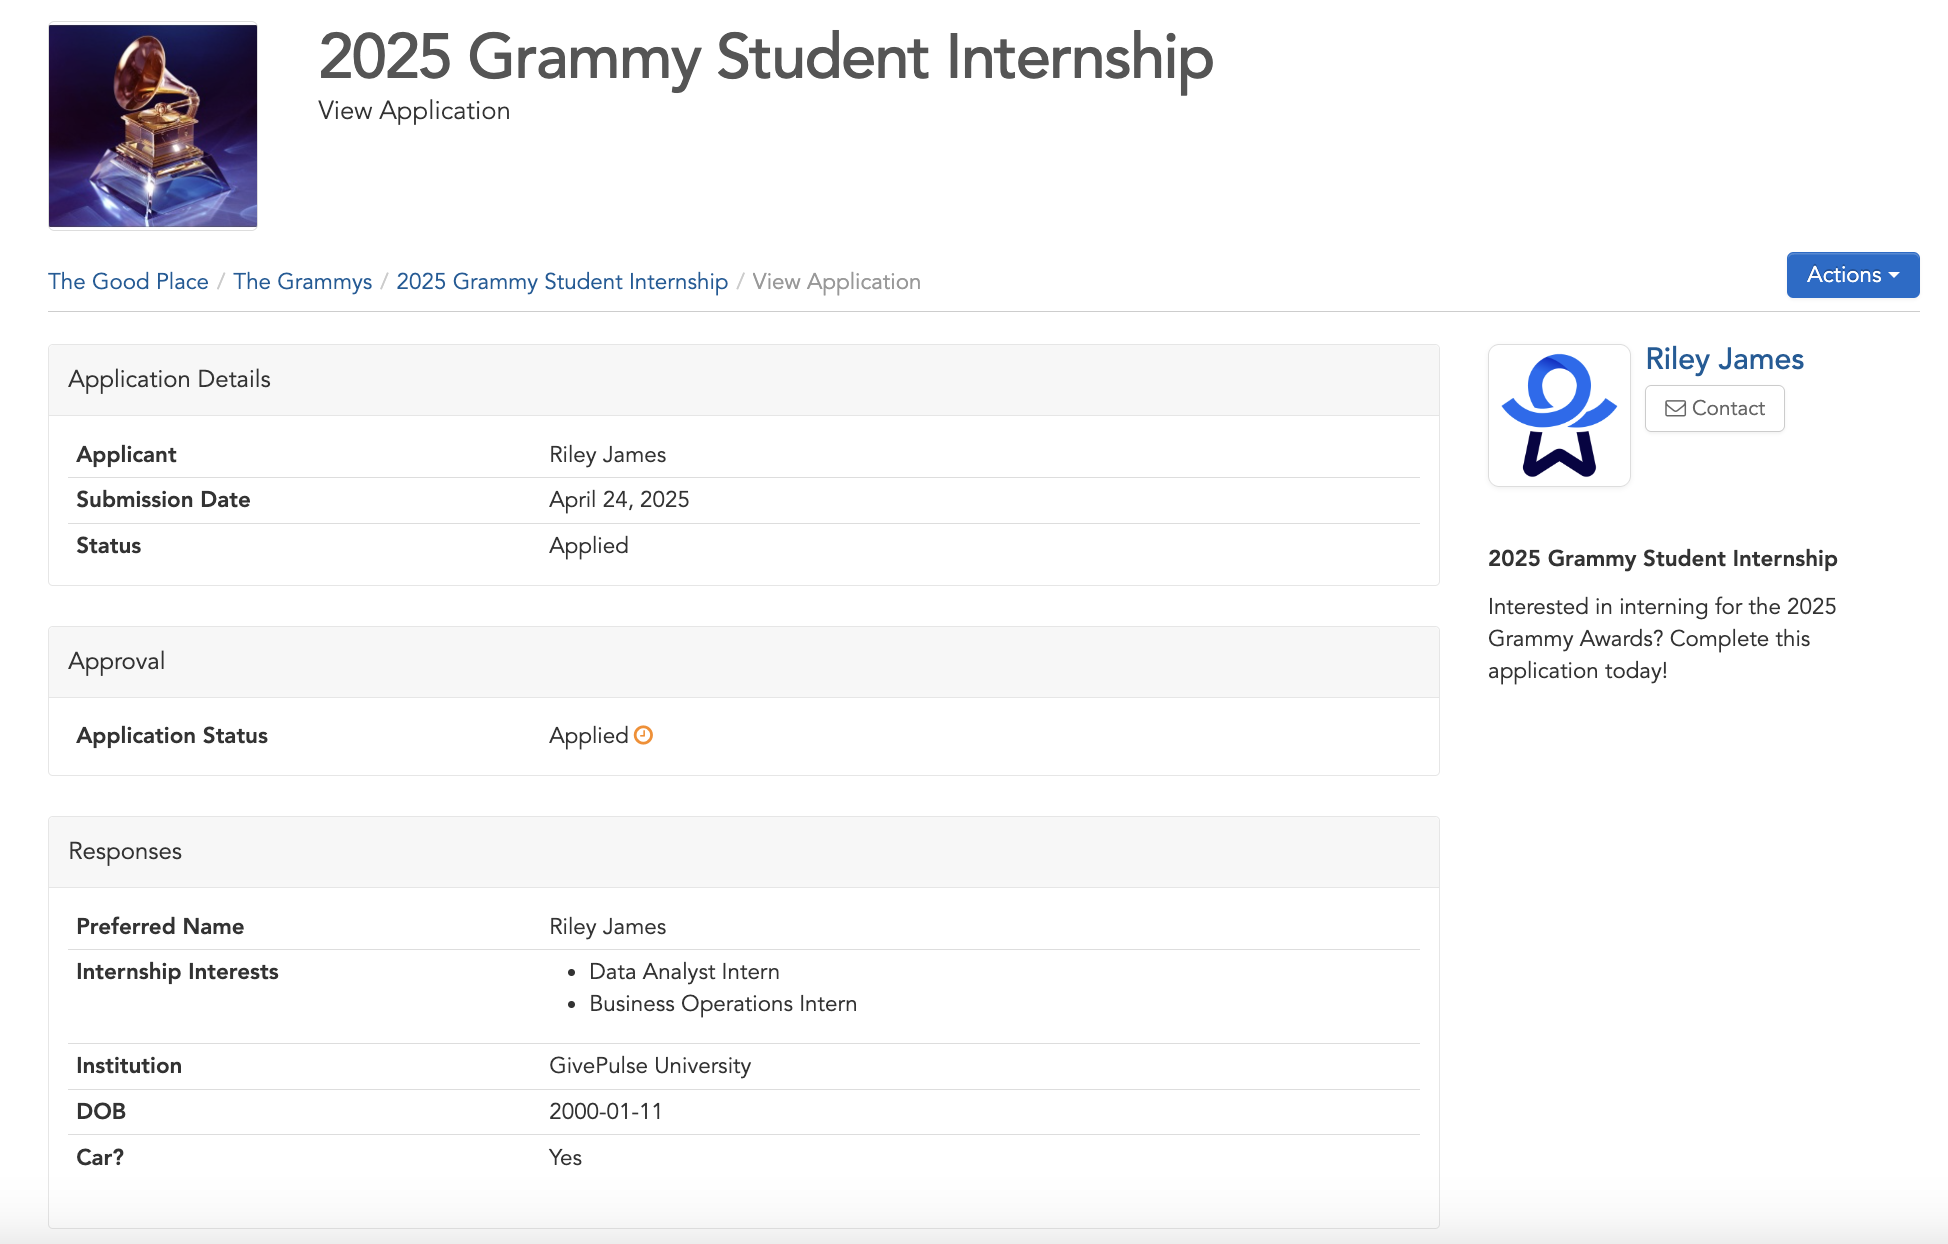
Task: Click Preferred Name value Riley James
Action: pyautogui.click(x=607, y=926)
